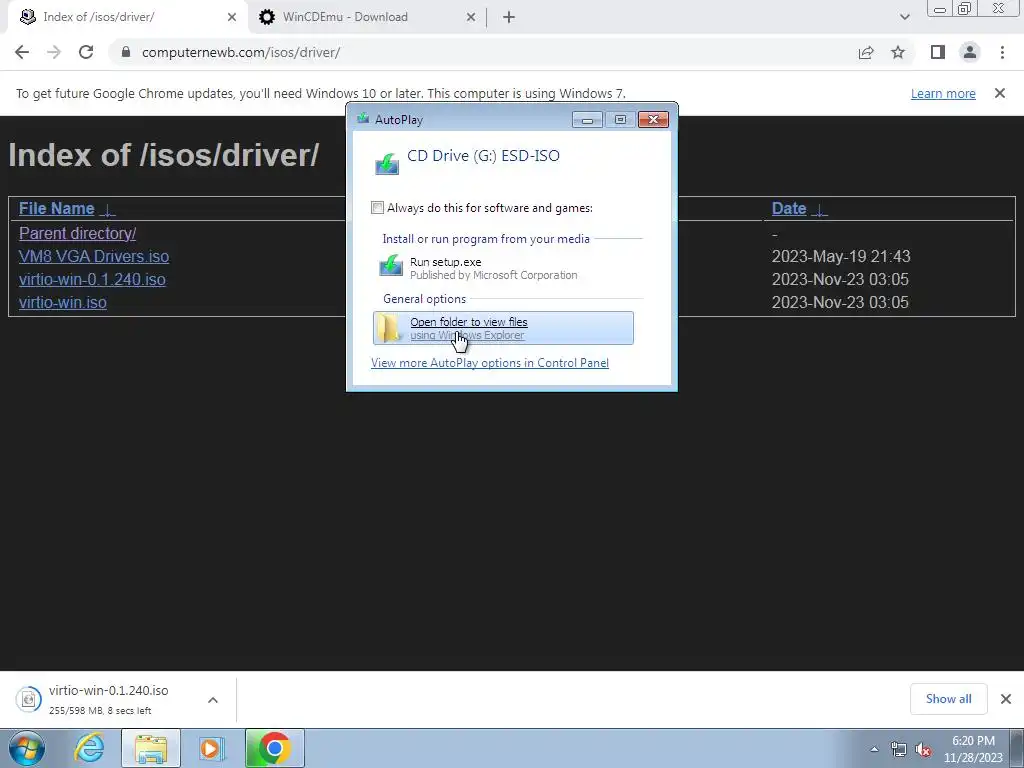This screenshot has width=1024, height=768.
Task: Open View more AutoPlay options in Control Panel
Action: pyautogui.click(x=490, y=362)
